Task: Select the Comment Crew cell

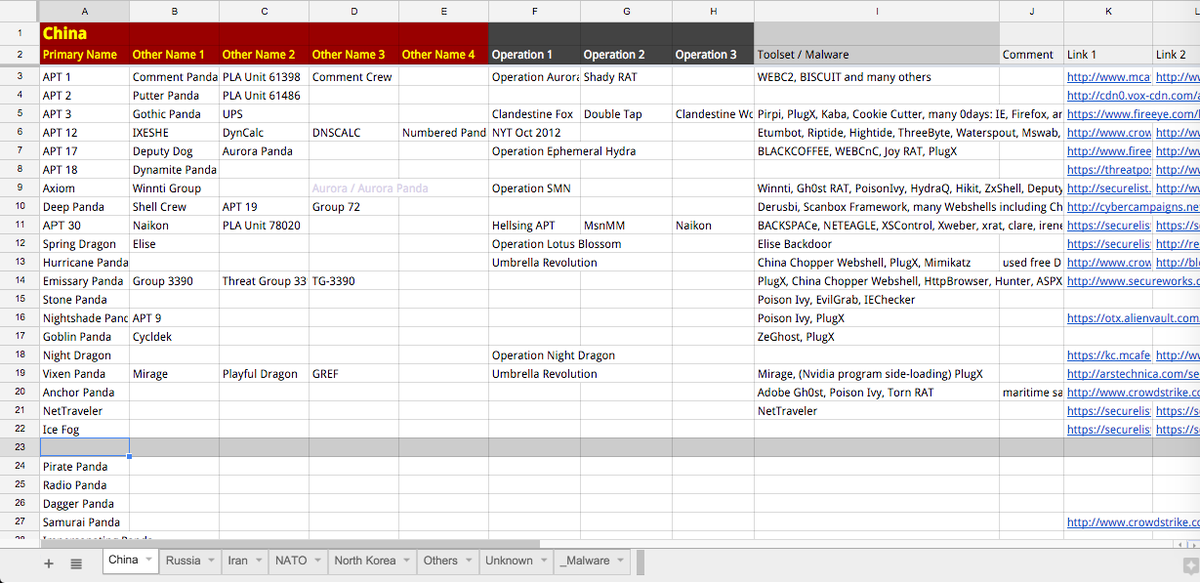Action: [x=354, y=77]
